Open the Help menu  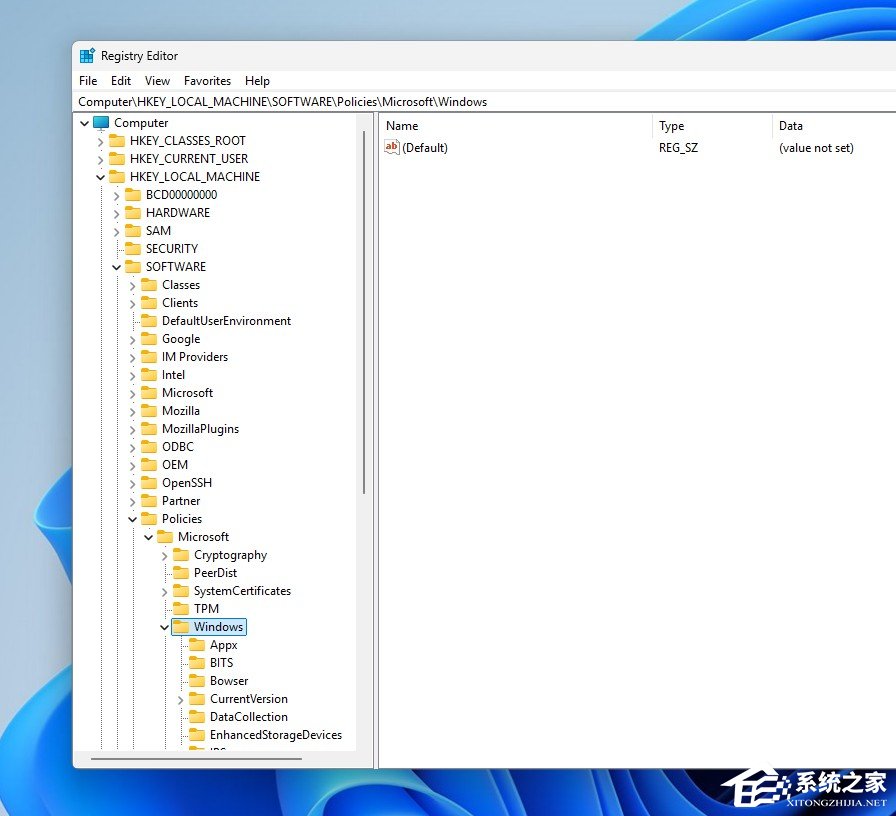click(x=257, y=81)
